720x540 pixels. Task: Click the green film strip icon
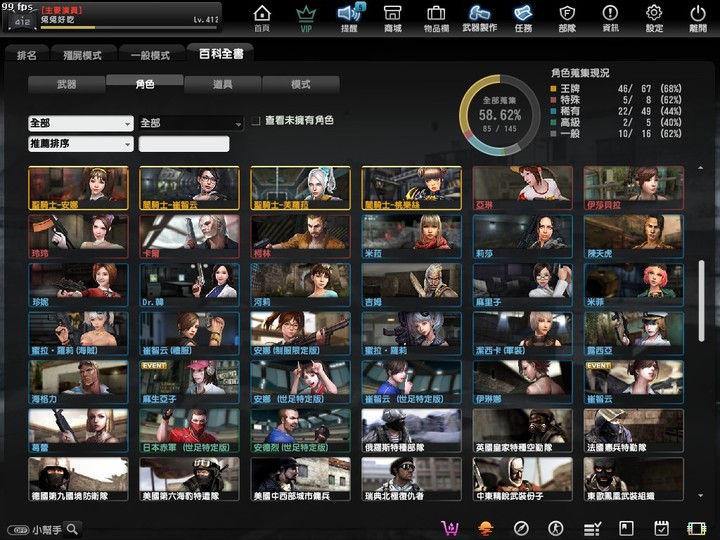tap(697, 528)
